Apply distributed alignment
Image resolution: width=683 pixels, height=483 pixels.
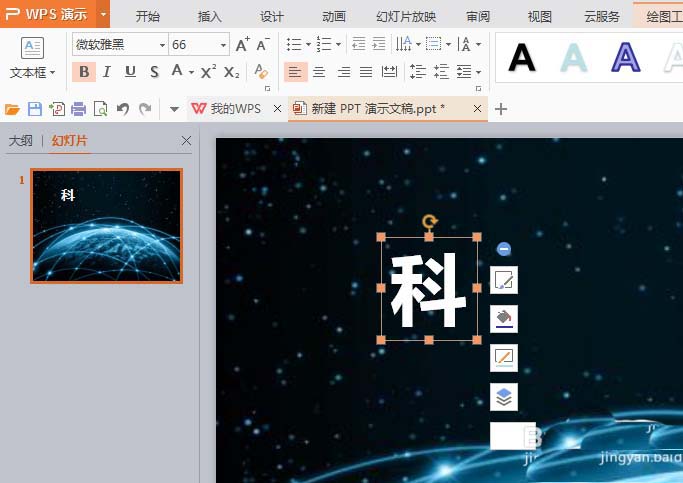pyautogui.click(x=389, y=72)
